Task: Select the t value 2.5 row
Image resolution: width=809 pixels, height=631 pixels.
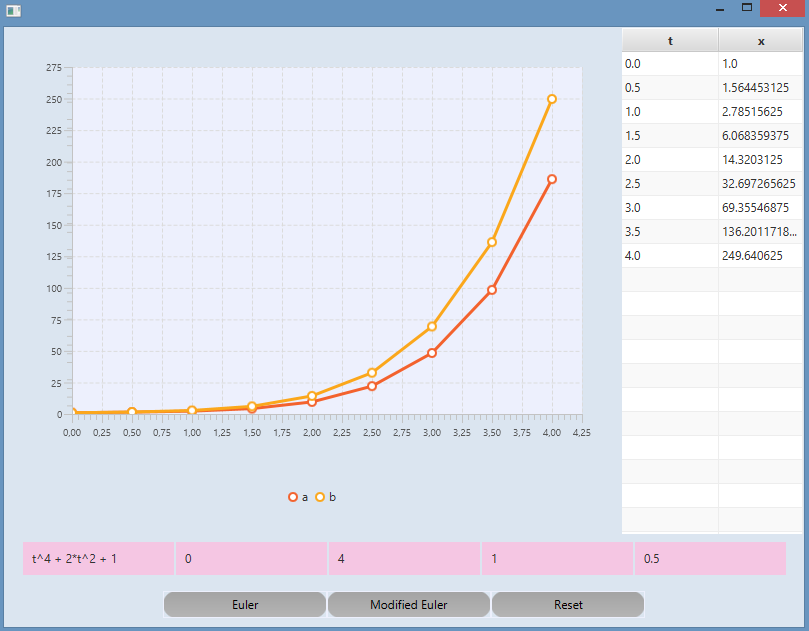Action: point(670,184)
